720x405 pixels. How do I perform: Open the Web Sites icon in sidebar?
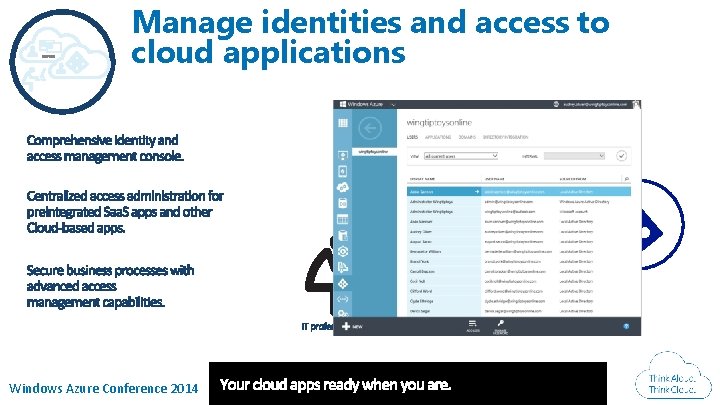pos(343,155)
